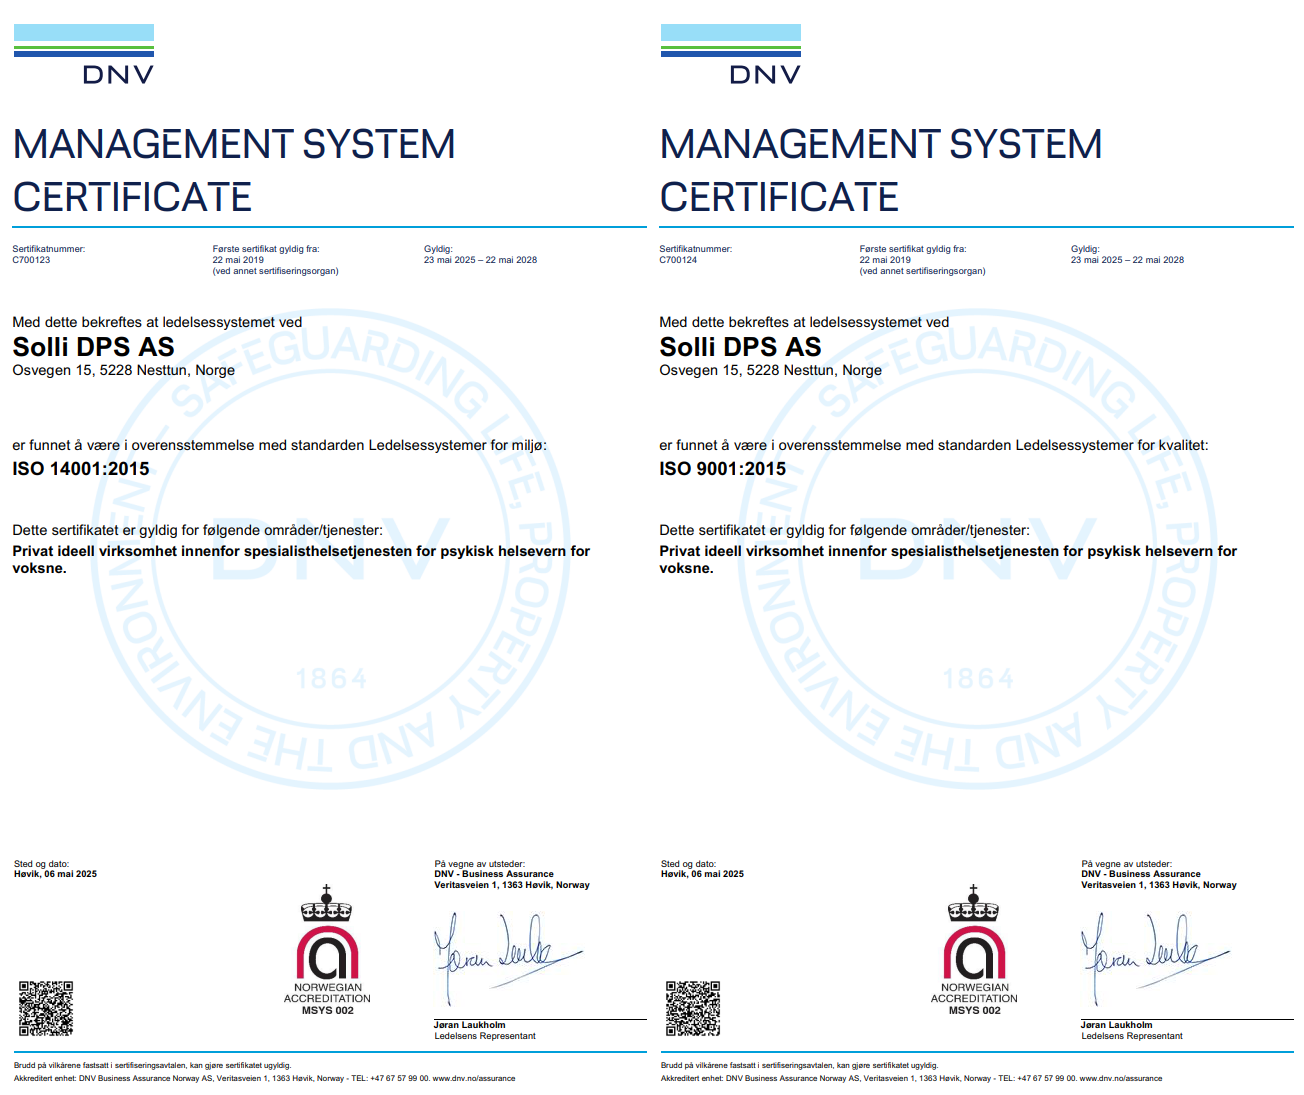Click the QR code on the ISO 9001 certificate
1304x1095 pixels.
(693, 1008)
